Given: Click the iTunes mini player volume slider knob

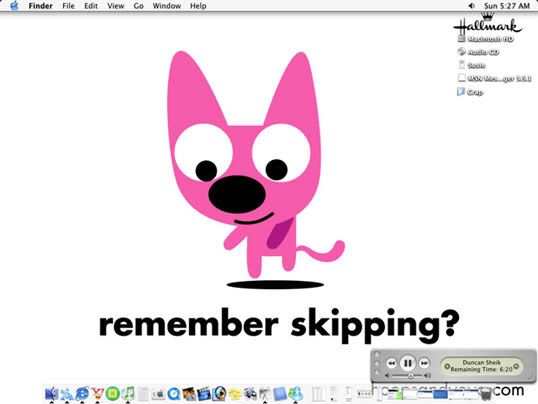Looking at the screenshot, I should point(410,376).
